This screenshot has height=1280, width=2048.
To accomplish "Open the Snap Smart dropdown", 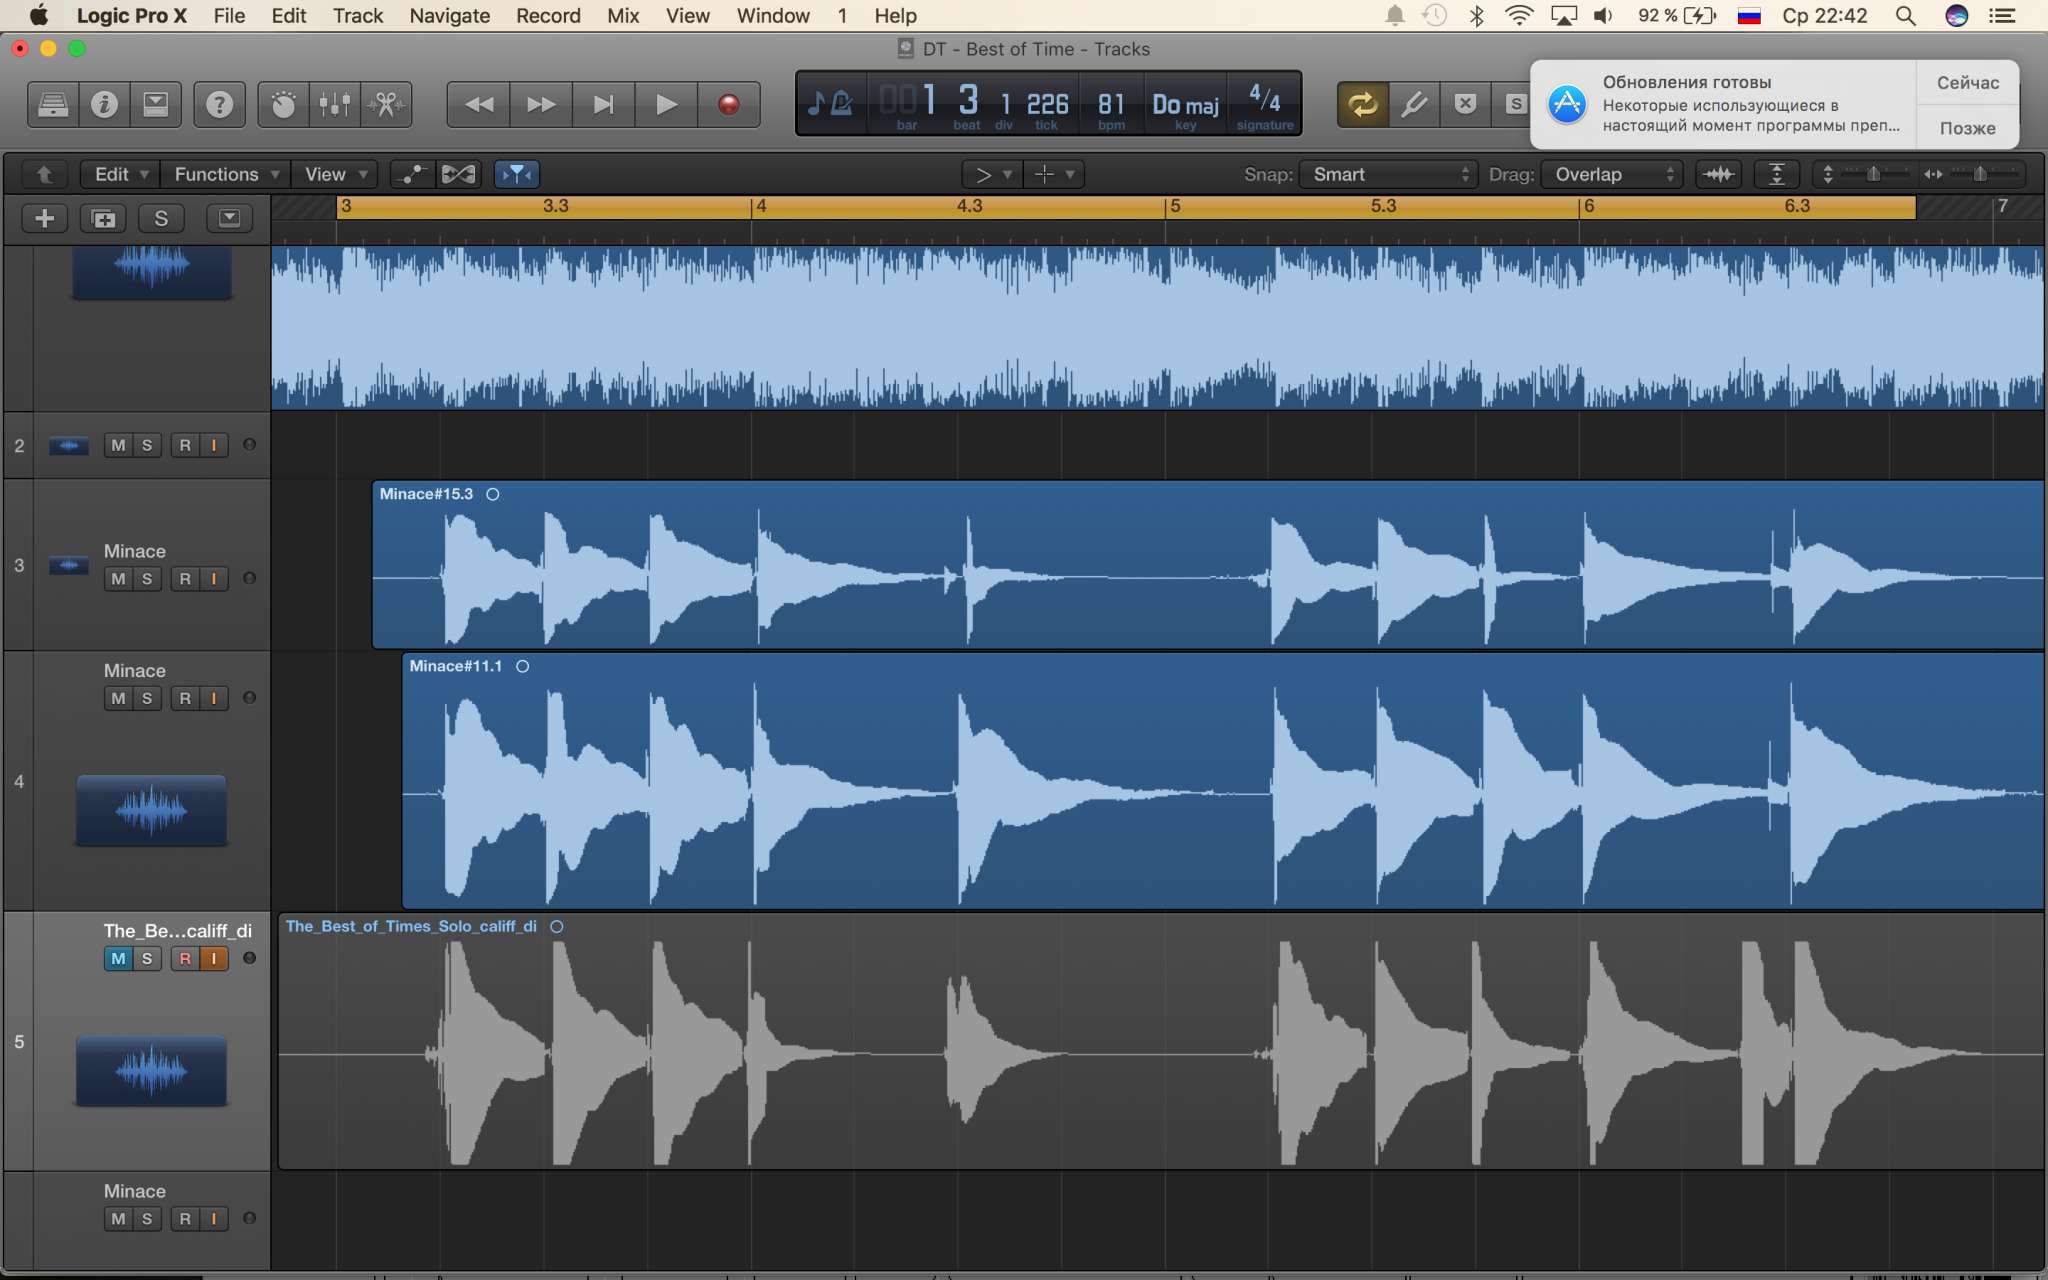I will [x=1388, y=174].
